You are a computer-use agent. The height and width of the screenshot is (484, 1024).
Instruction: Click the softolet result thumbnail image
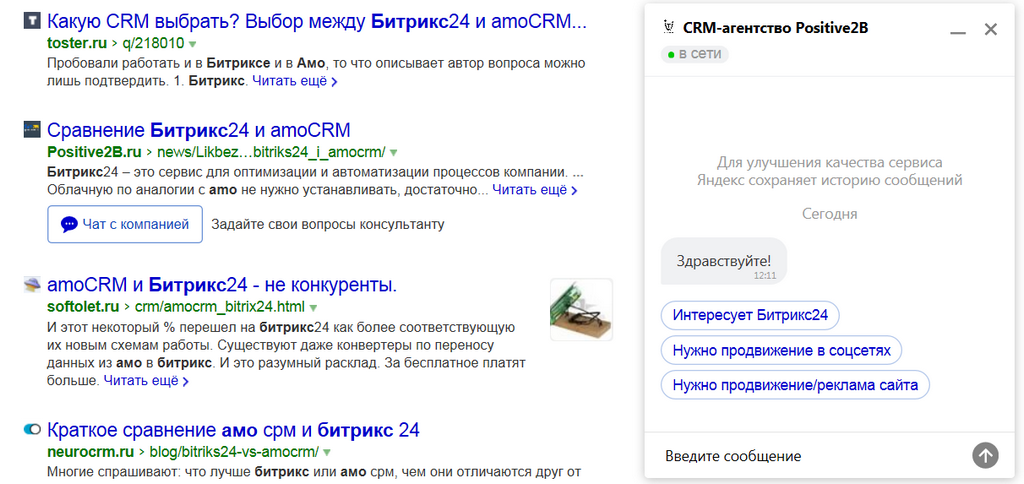point(581,310)
